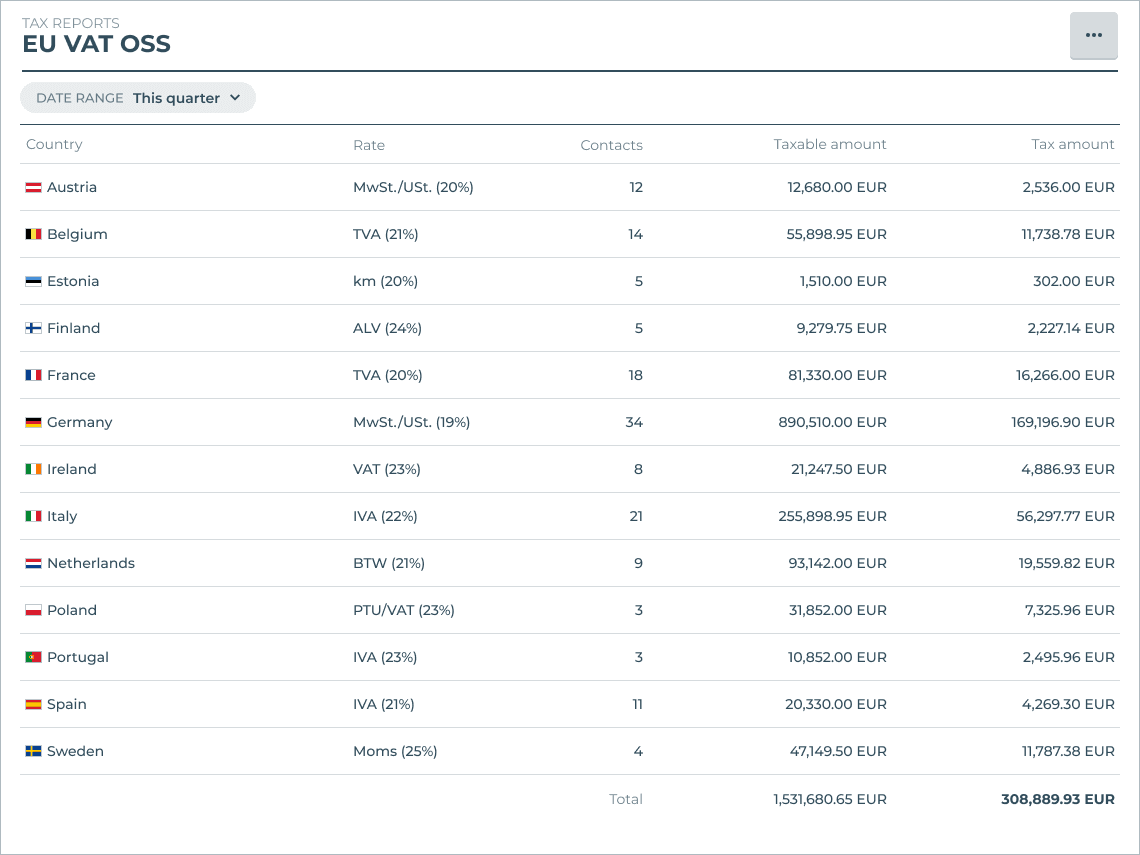Click the Contacts column header
Image resolution: width=1140 pixels, height=855 pixels.
(611, 145)
